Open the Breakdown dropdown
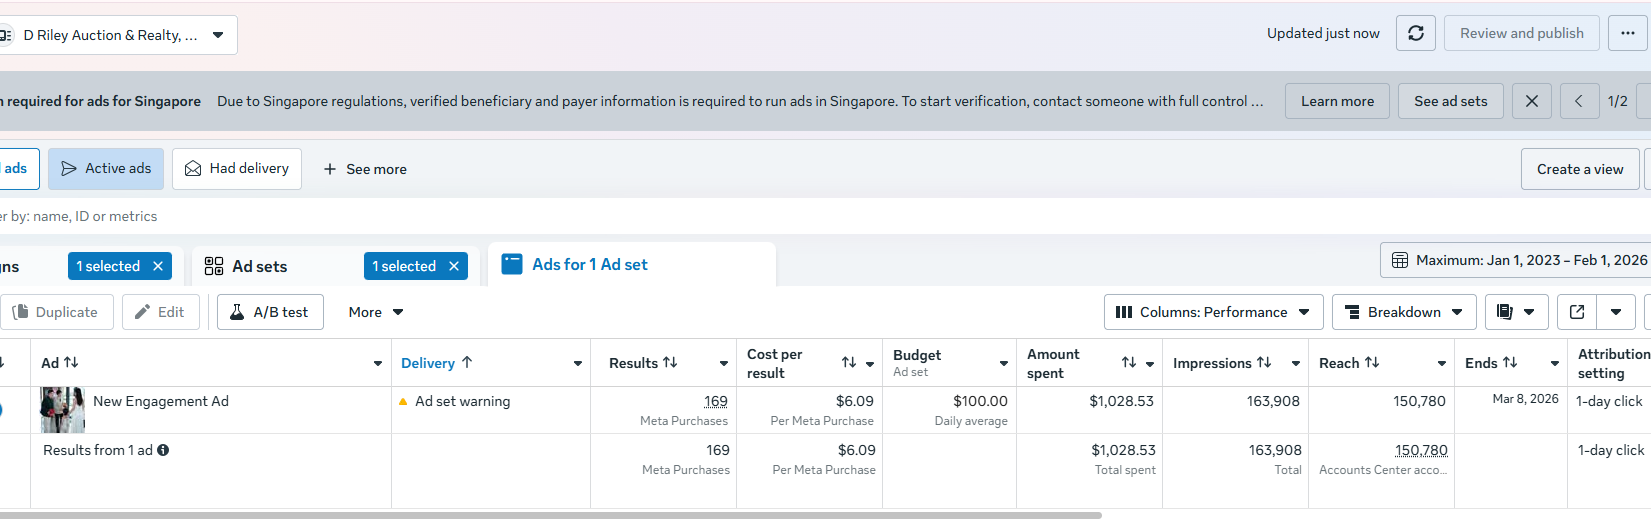 pyautogui.click(x=1404, y=312)
